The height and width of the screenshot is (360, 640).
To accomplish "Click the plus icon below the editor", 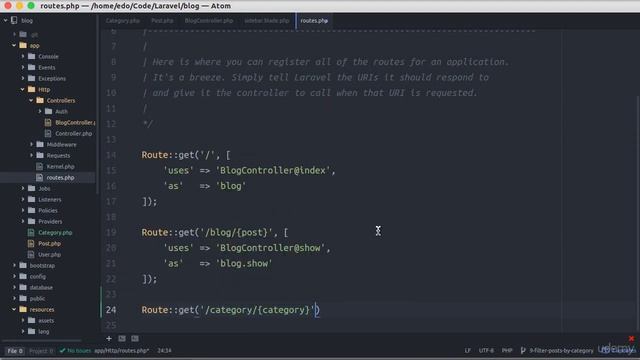I will [x=109, y=338].
